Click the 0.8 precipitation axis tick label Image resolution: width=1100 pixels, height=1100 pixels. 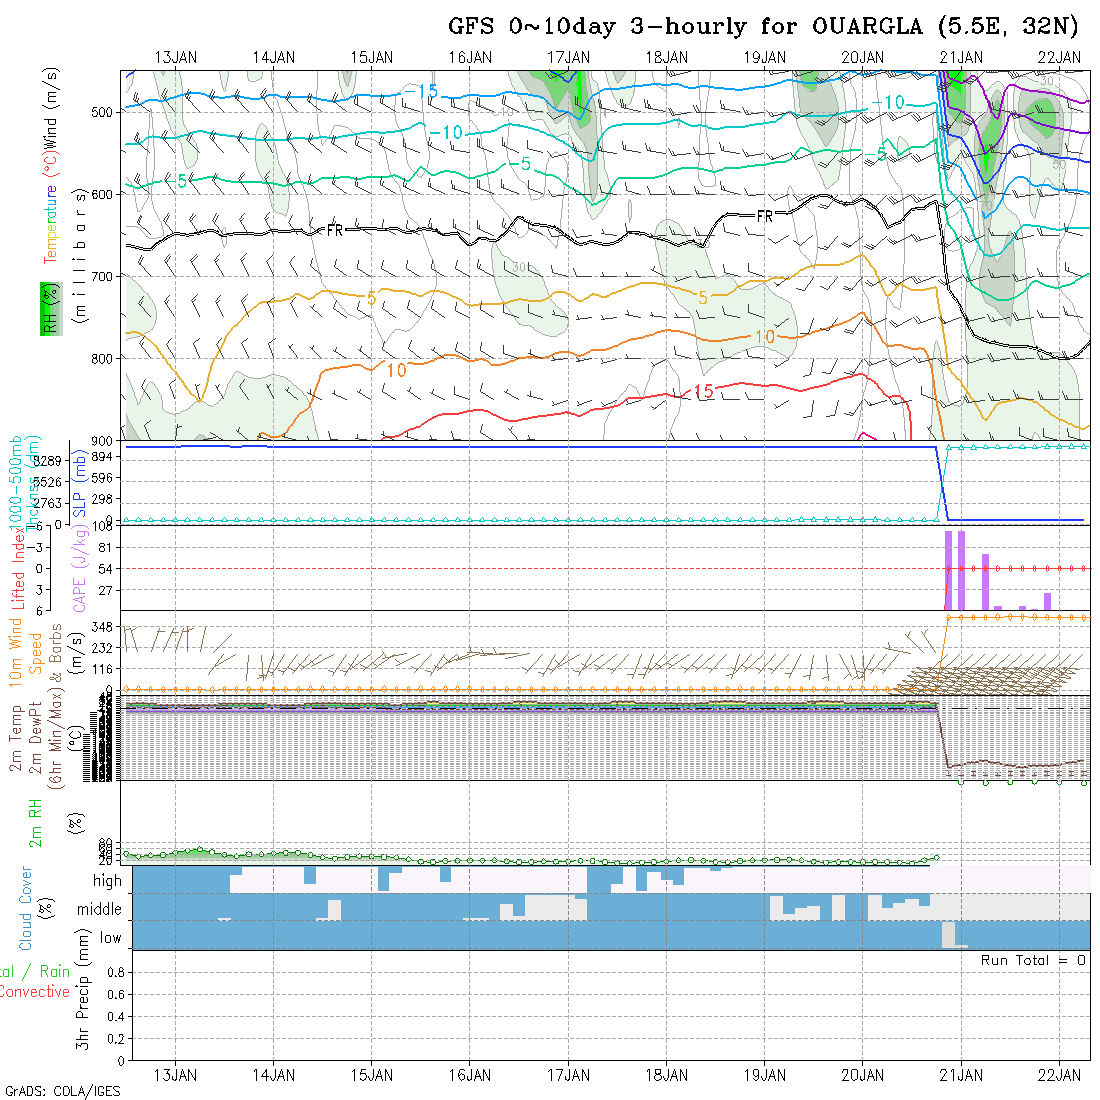coord(113,972)
